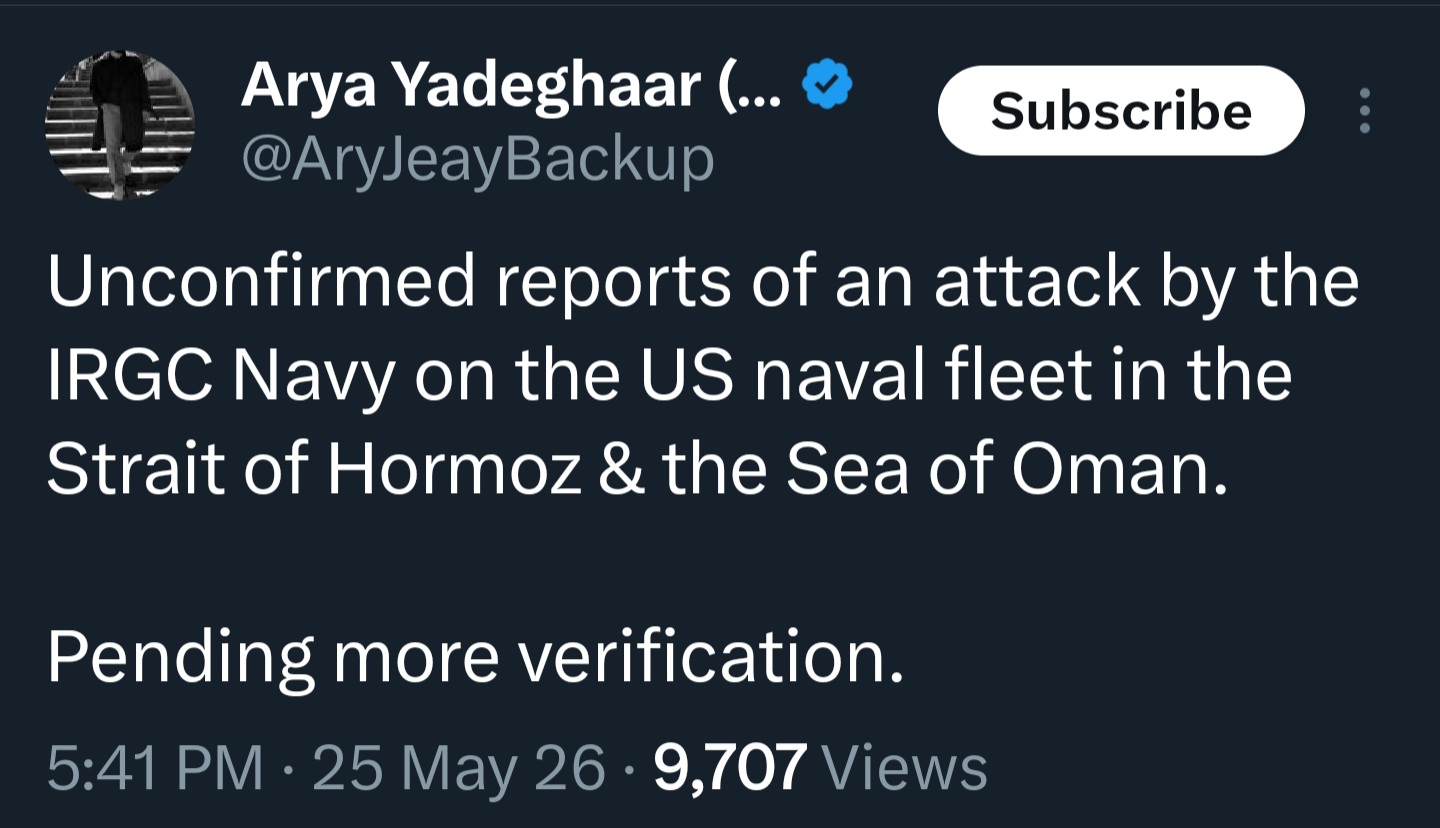The width and height of the screenshot is (1440, 828).
Task: Click the ampersand in the tweet text
Action: pos(623,469)
